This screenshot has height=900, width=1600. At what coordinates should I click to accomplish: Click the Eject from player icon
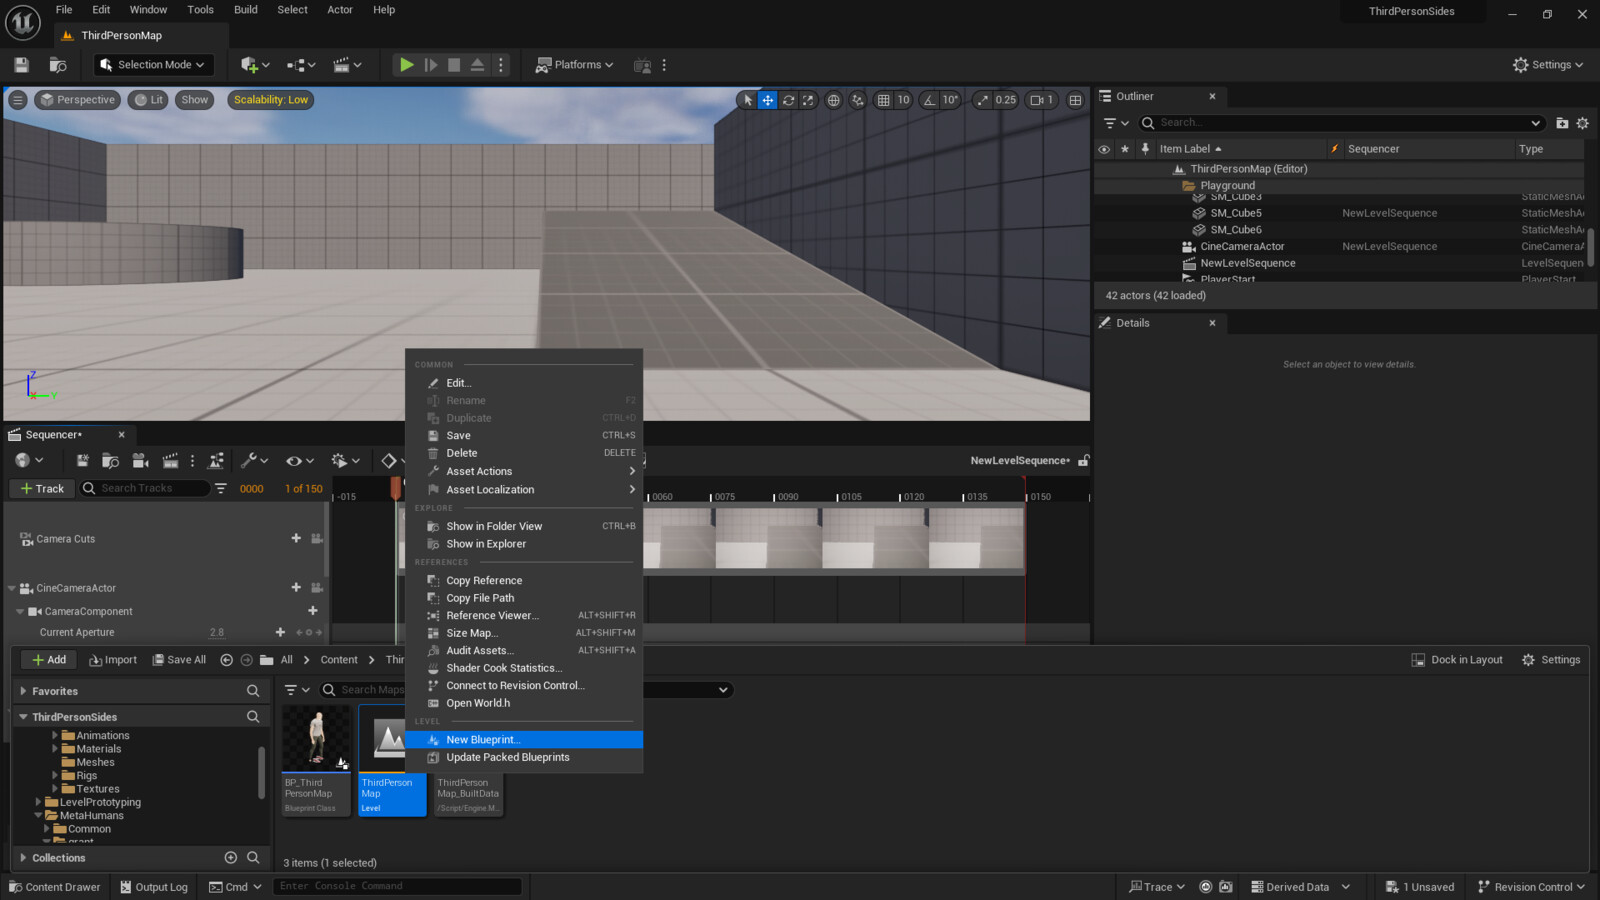pyautogui.click(x=478, y=65)
